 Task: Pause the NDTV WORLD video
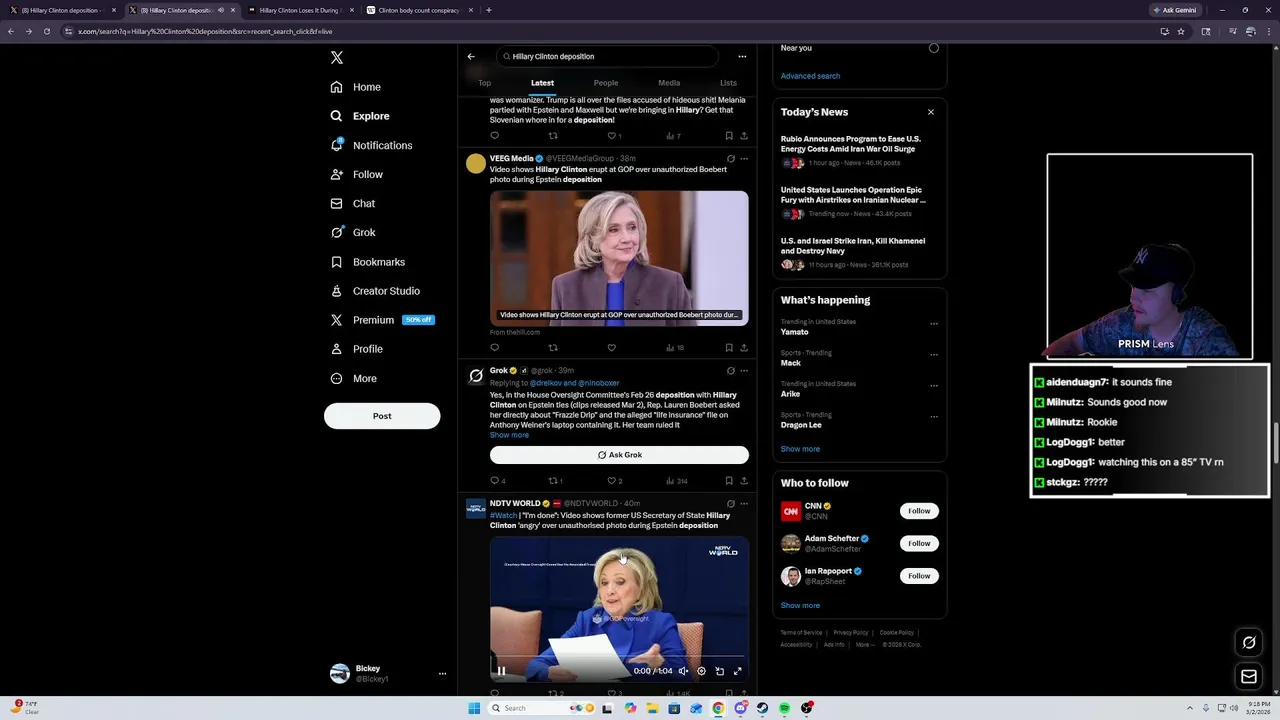(501, 671)
